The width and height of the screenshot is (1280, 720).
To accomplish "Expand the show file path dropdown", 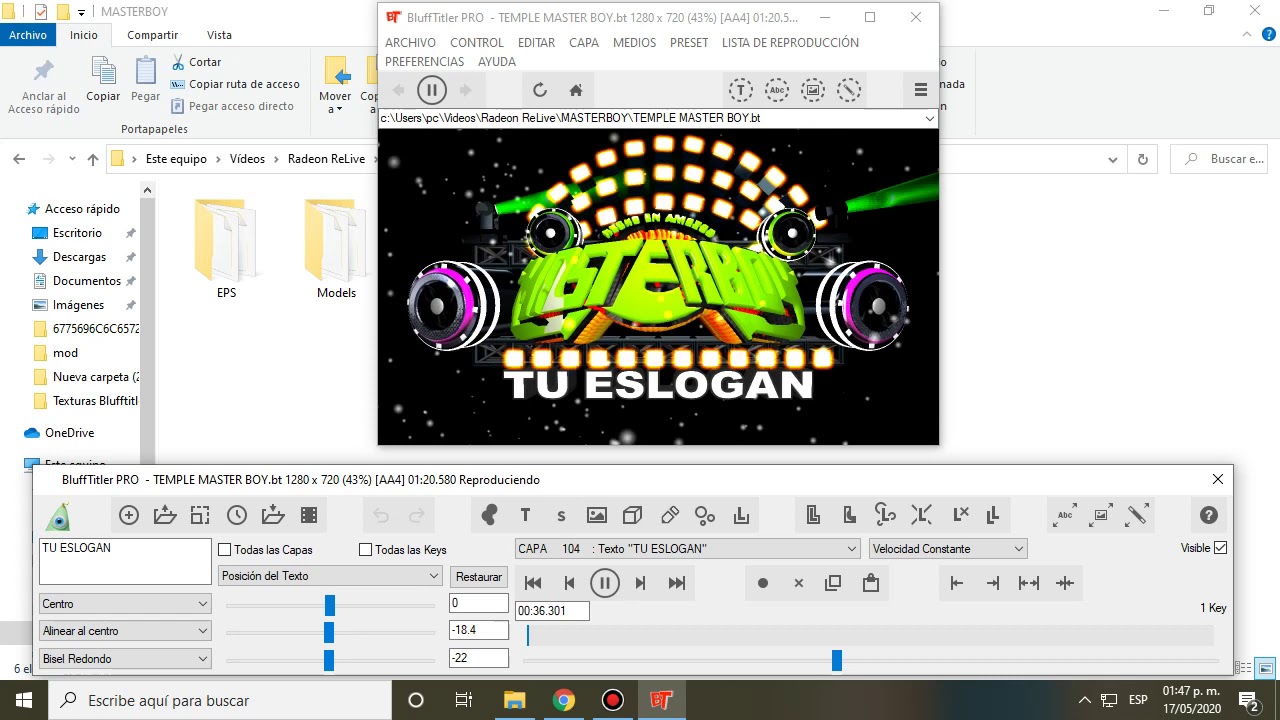I will pyautogui.click(x=929, y=118).
